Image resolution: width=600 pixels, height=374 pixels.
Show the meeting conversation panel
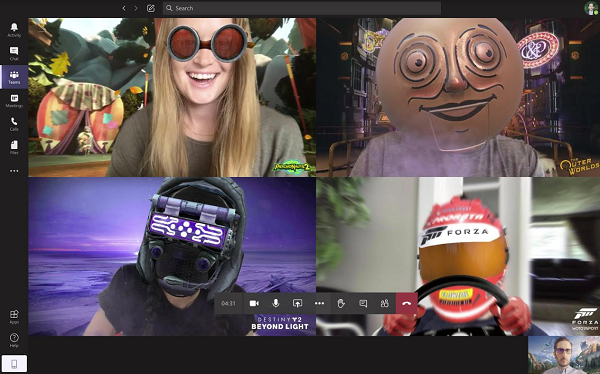click(x=363, y=304)
